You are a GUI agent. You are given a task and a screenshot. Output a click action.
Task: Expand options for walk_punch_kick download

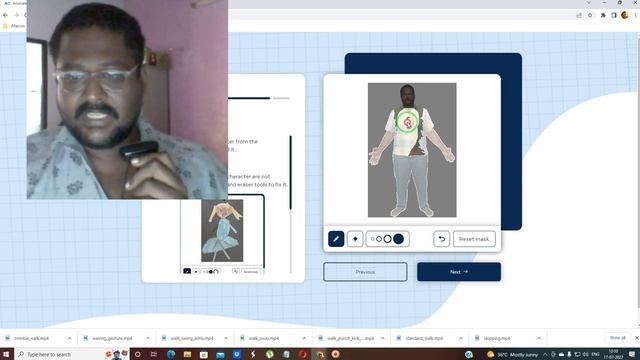tap(382, 338)
